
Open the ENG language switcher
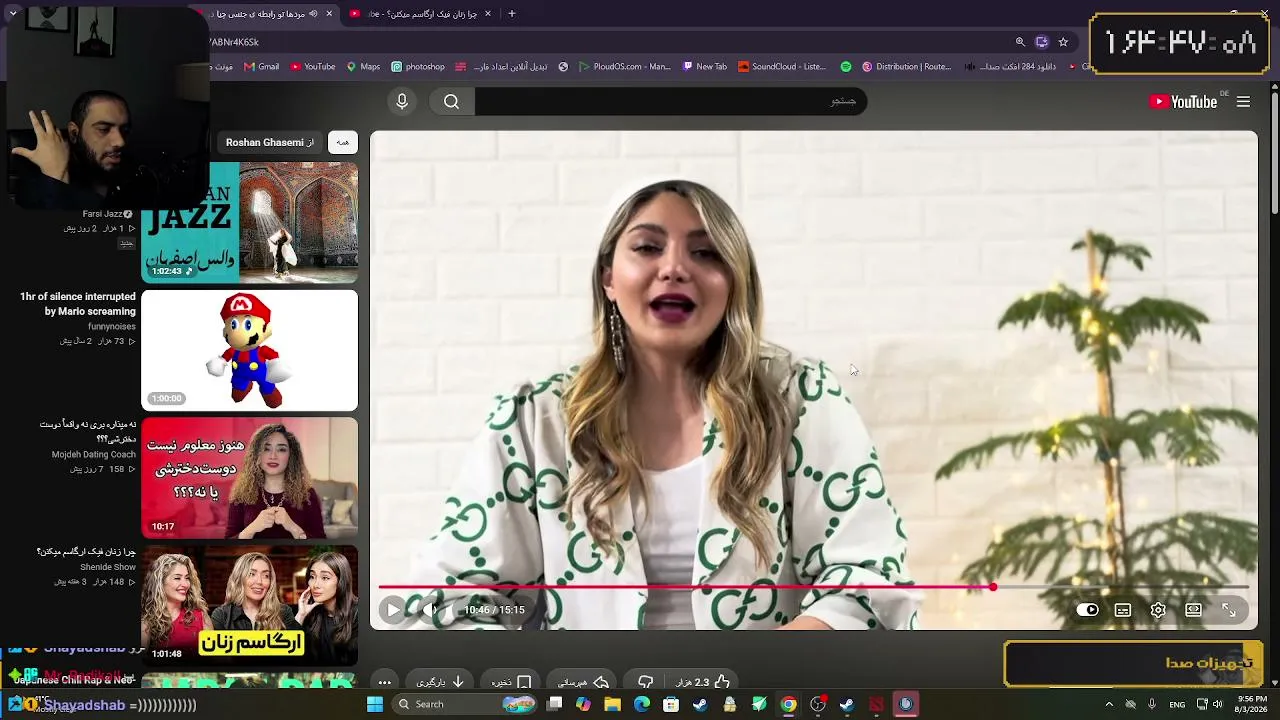pyautogui.click(x=1178, y=704)
